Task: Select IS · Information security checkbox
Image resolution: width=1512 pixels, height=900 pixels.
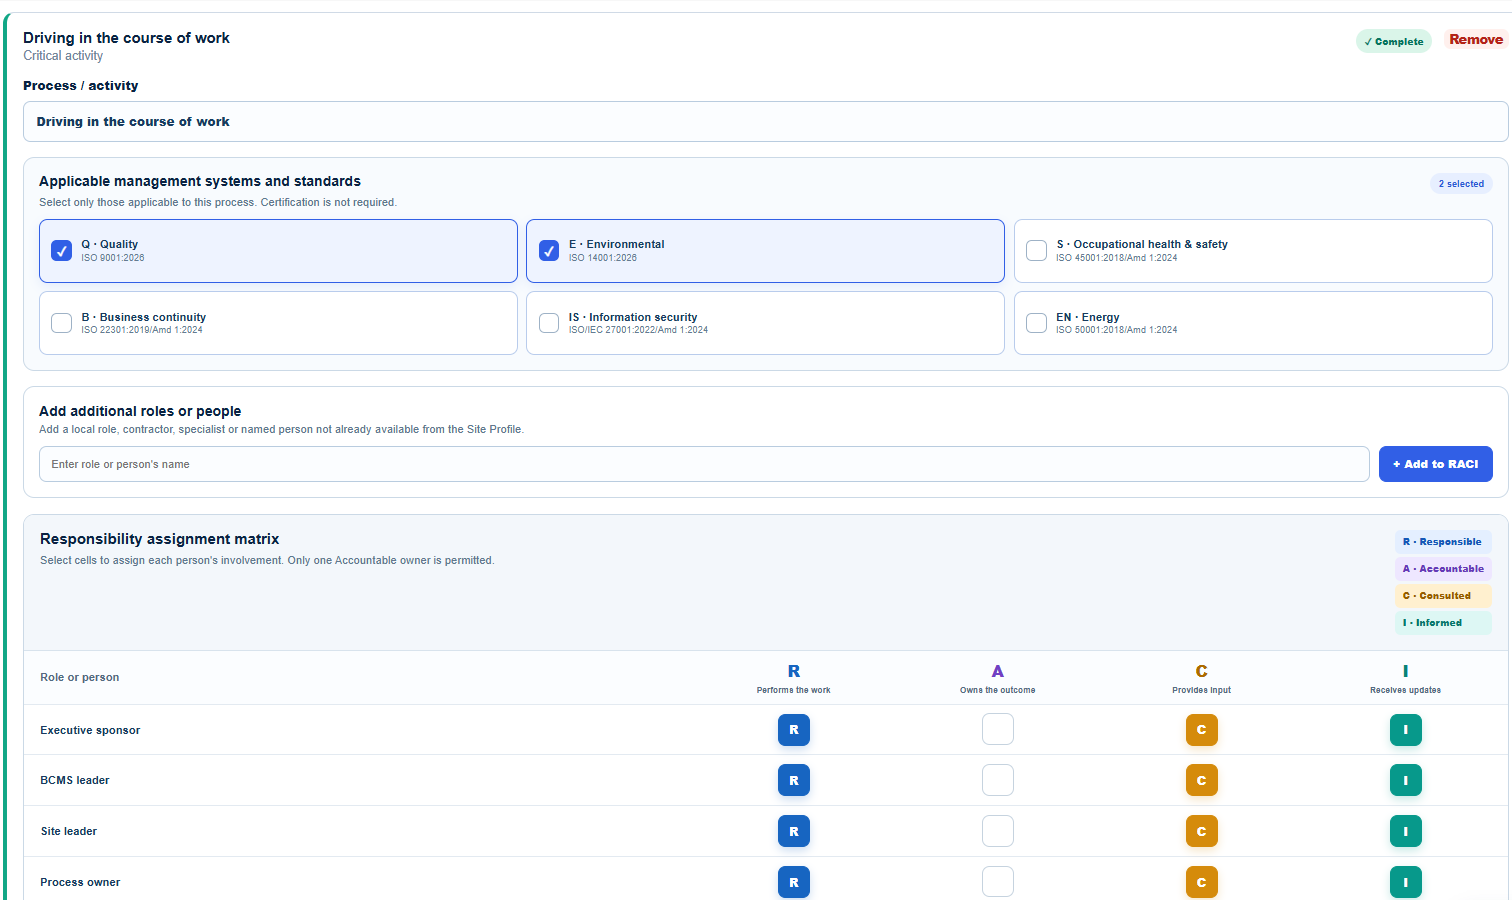Action: pos(549,323)
